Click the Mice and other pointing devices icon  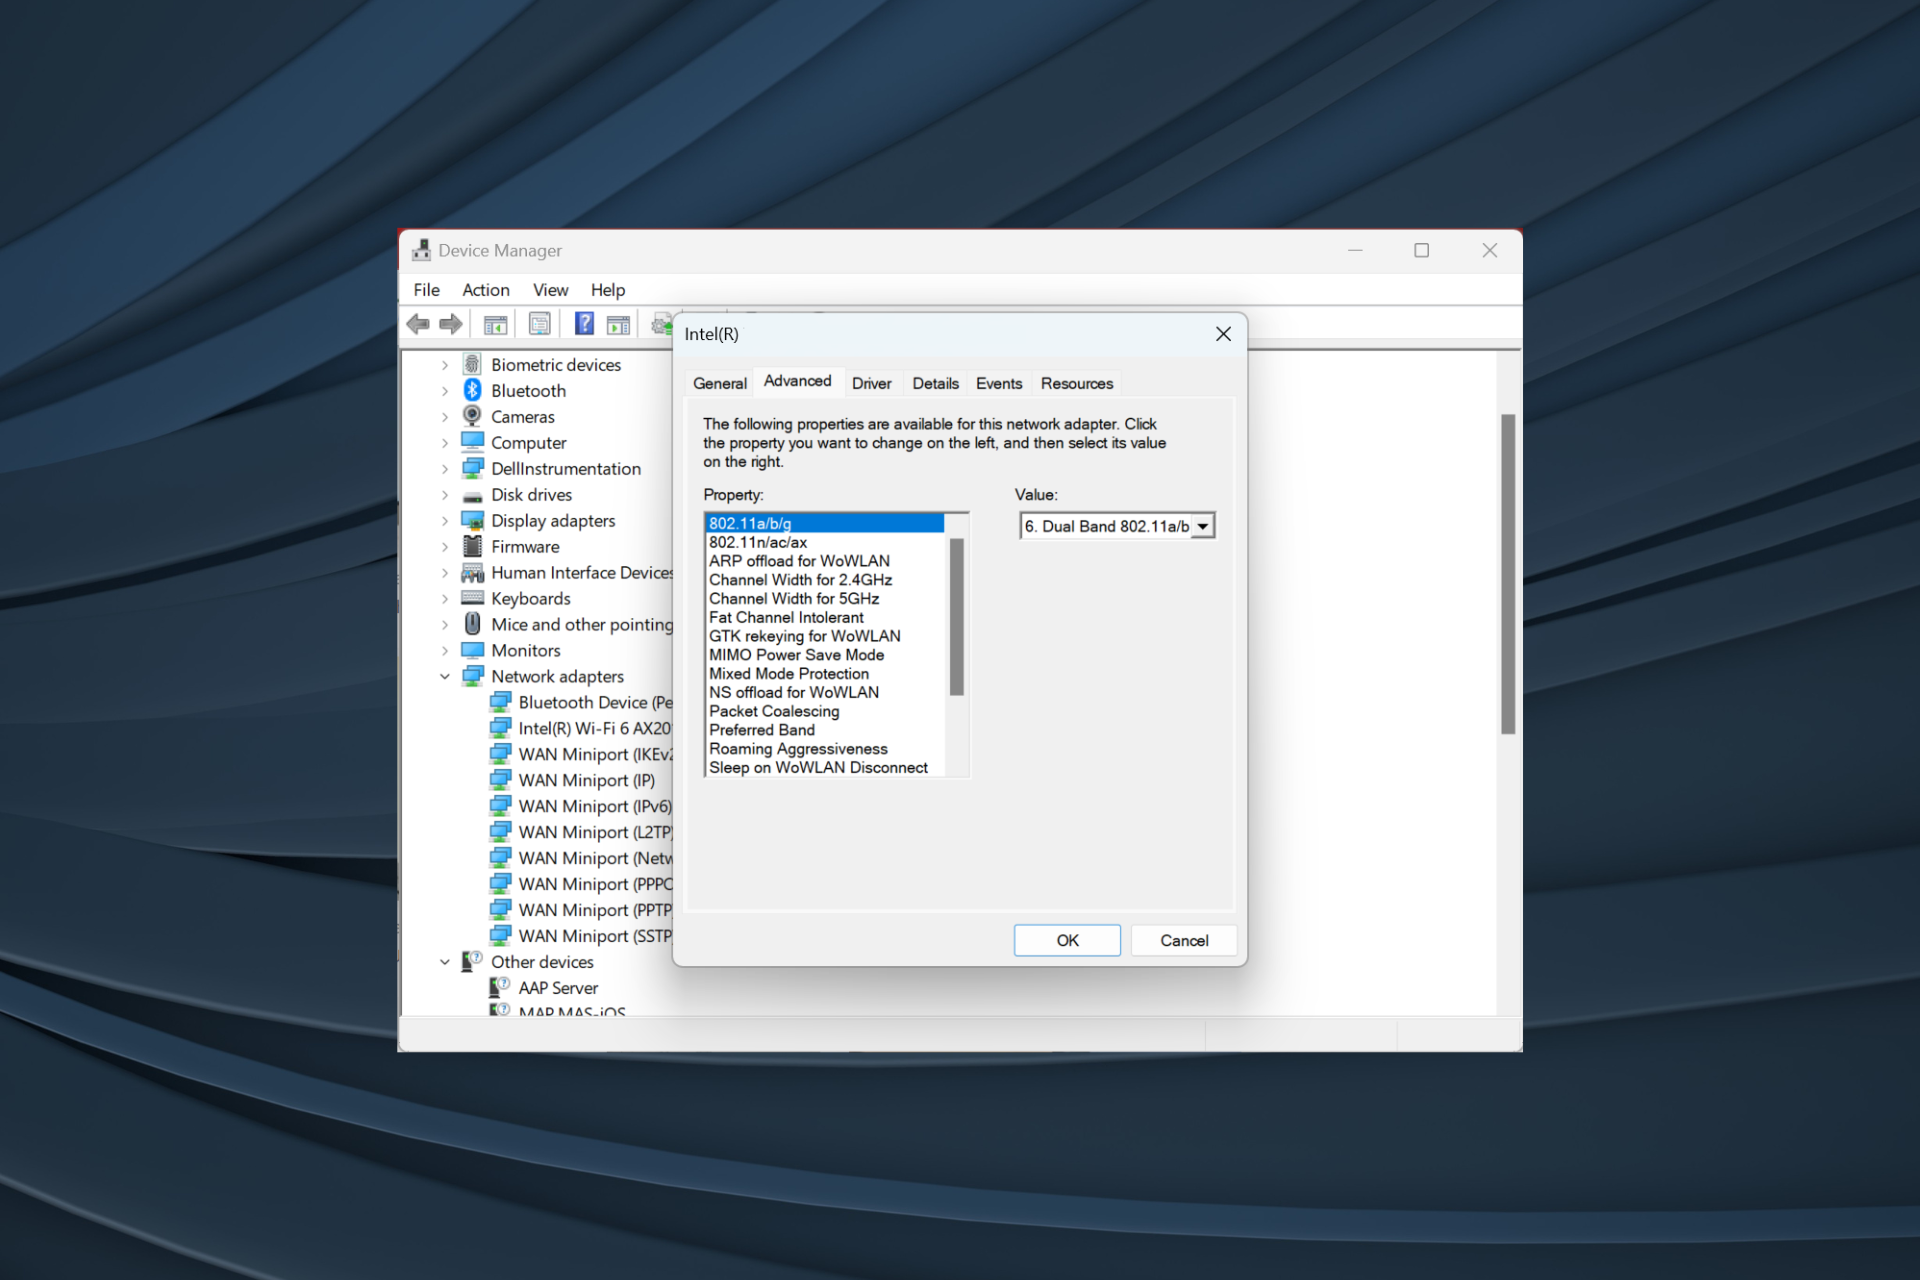click(472, 624)
